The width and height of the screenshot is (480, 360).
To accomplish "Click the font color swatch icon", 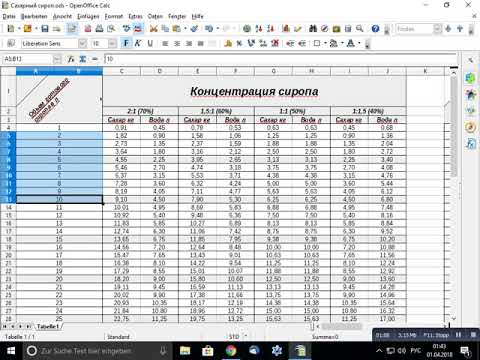I will [x=351, y=43].
